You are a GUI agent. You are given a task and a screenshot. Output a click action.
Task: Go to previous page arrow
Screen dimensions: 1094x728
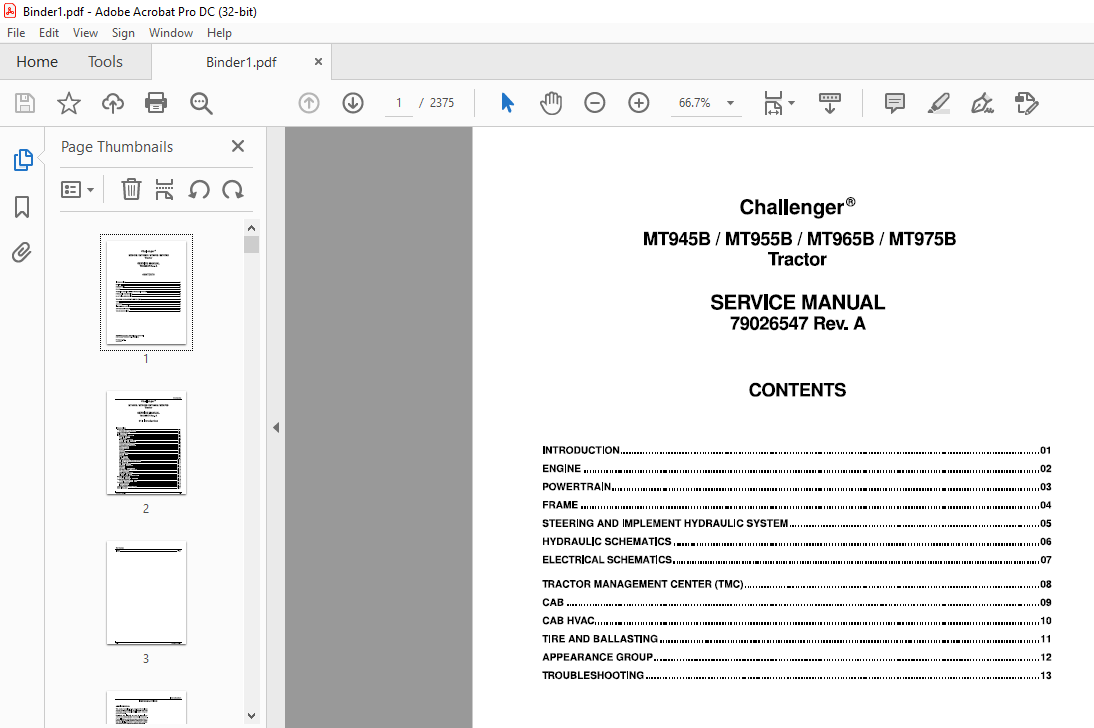tap(309, 103)
